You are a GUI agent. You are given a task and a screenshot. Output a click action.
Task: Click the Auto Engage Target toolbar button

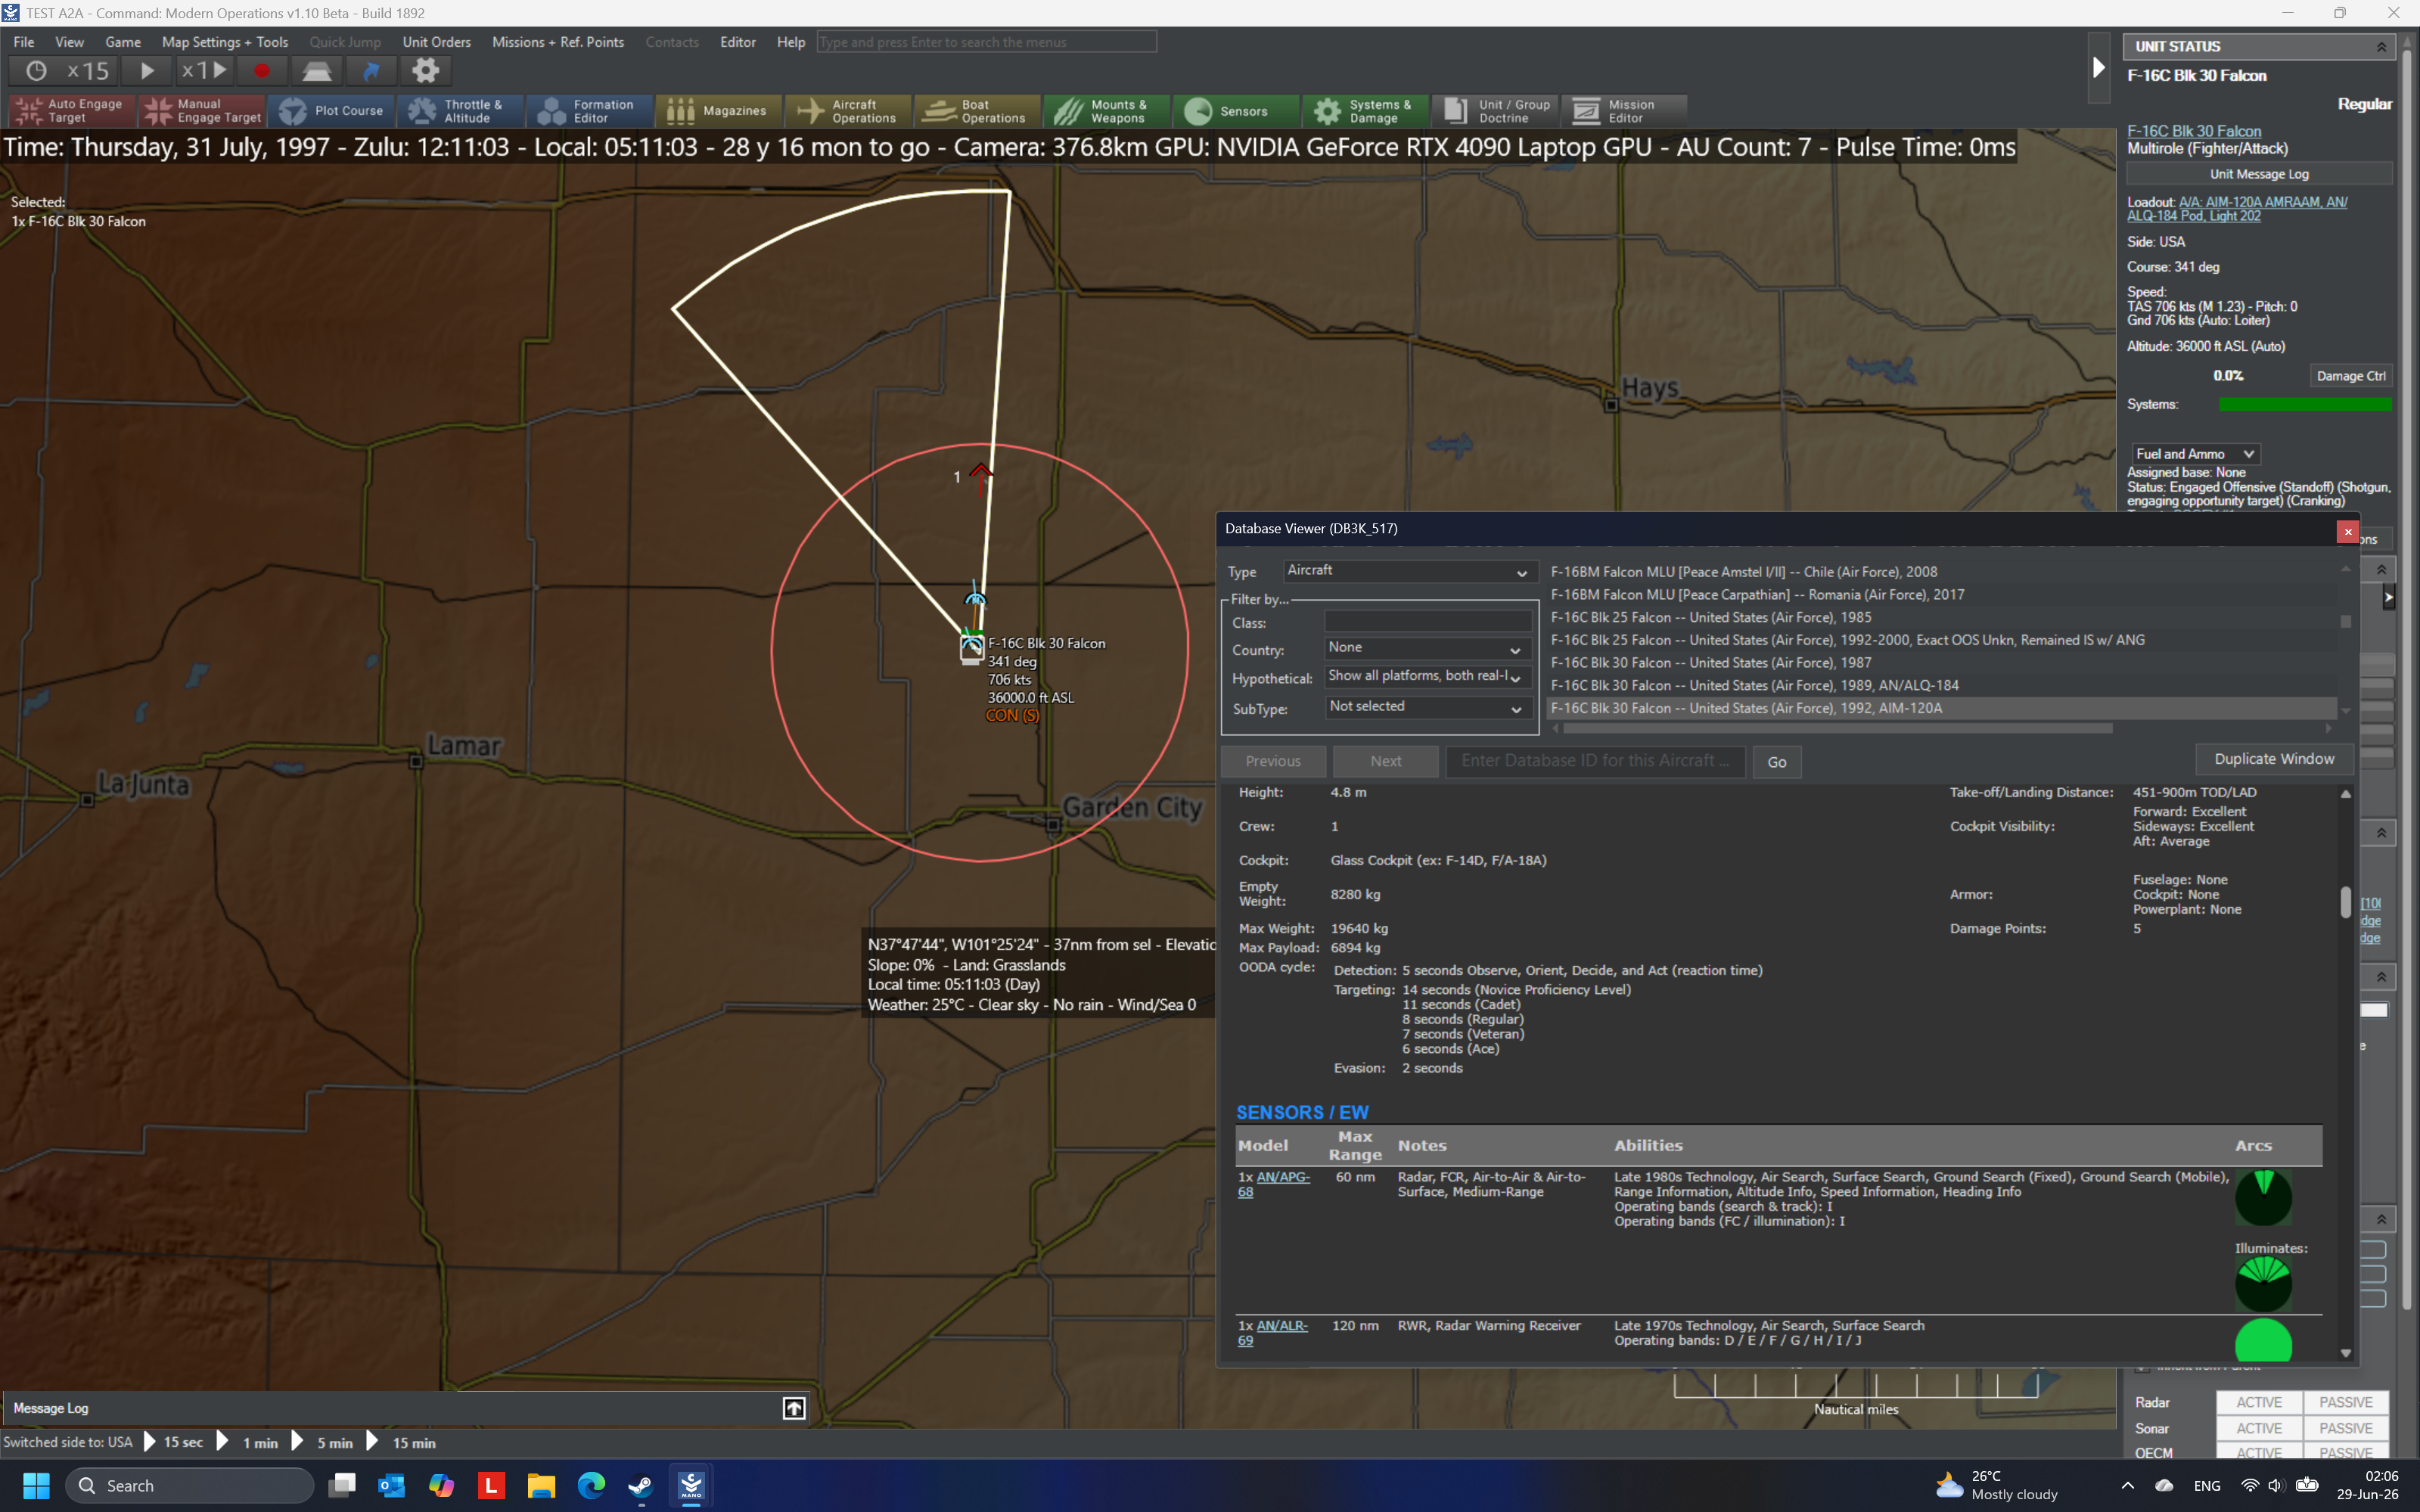[71, 111]
